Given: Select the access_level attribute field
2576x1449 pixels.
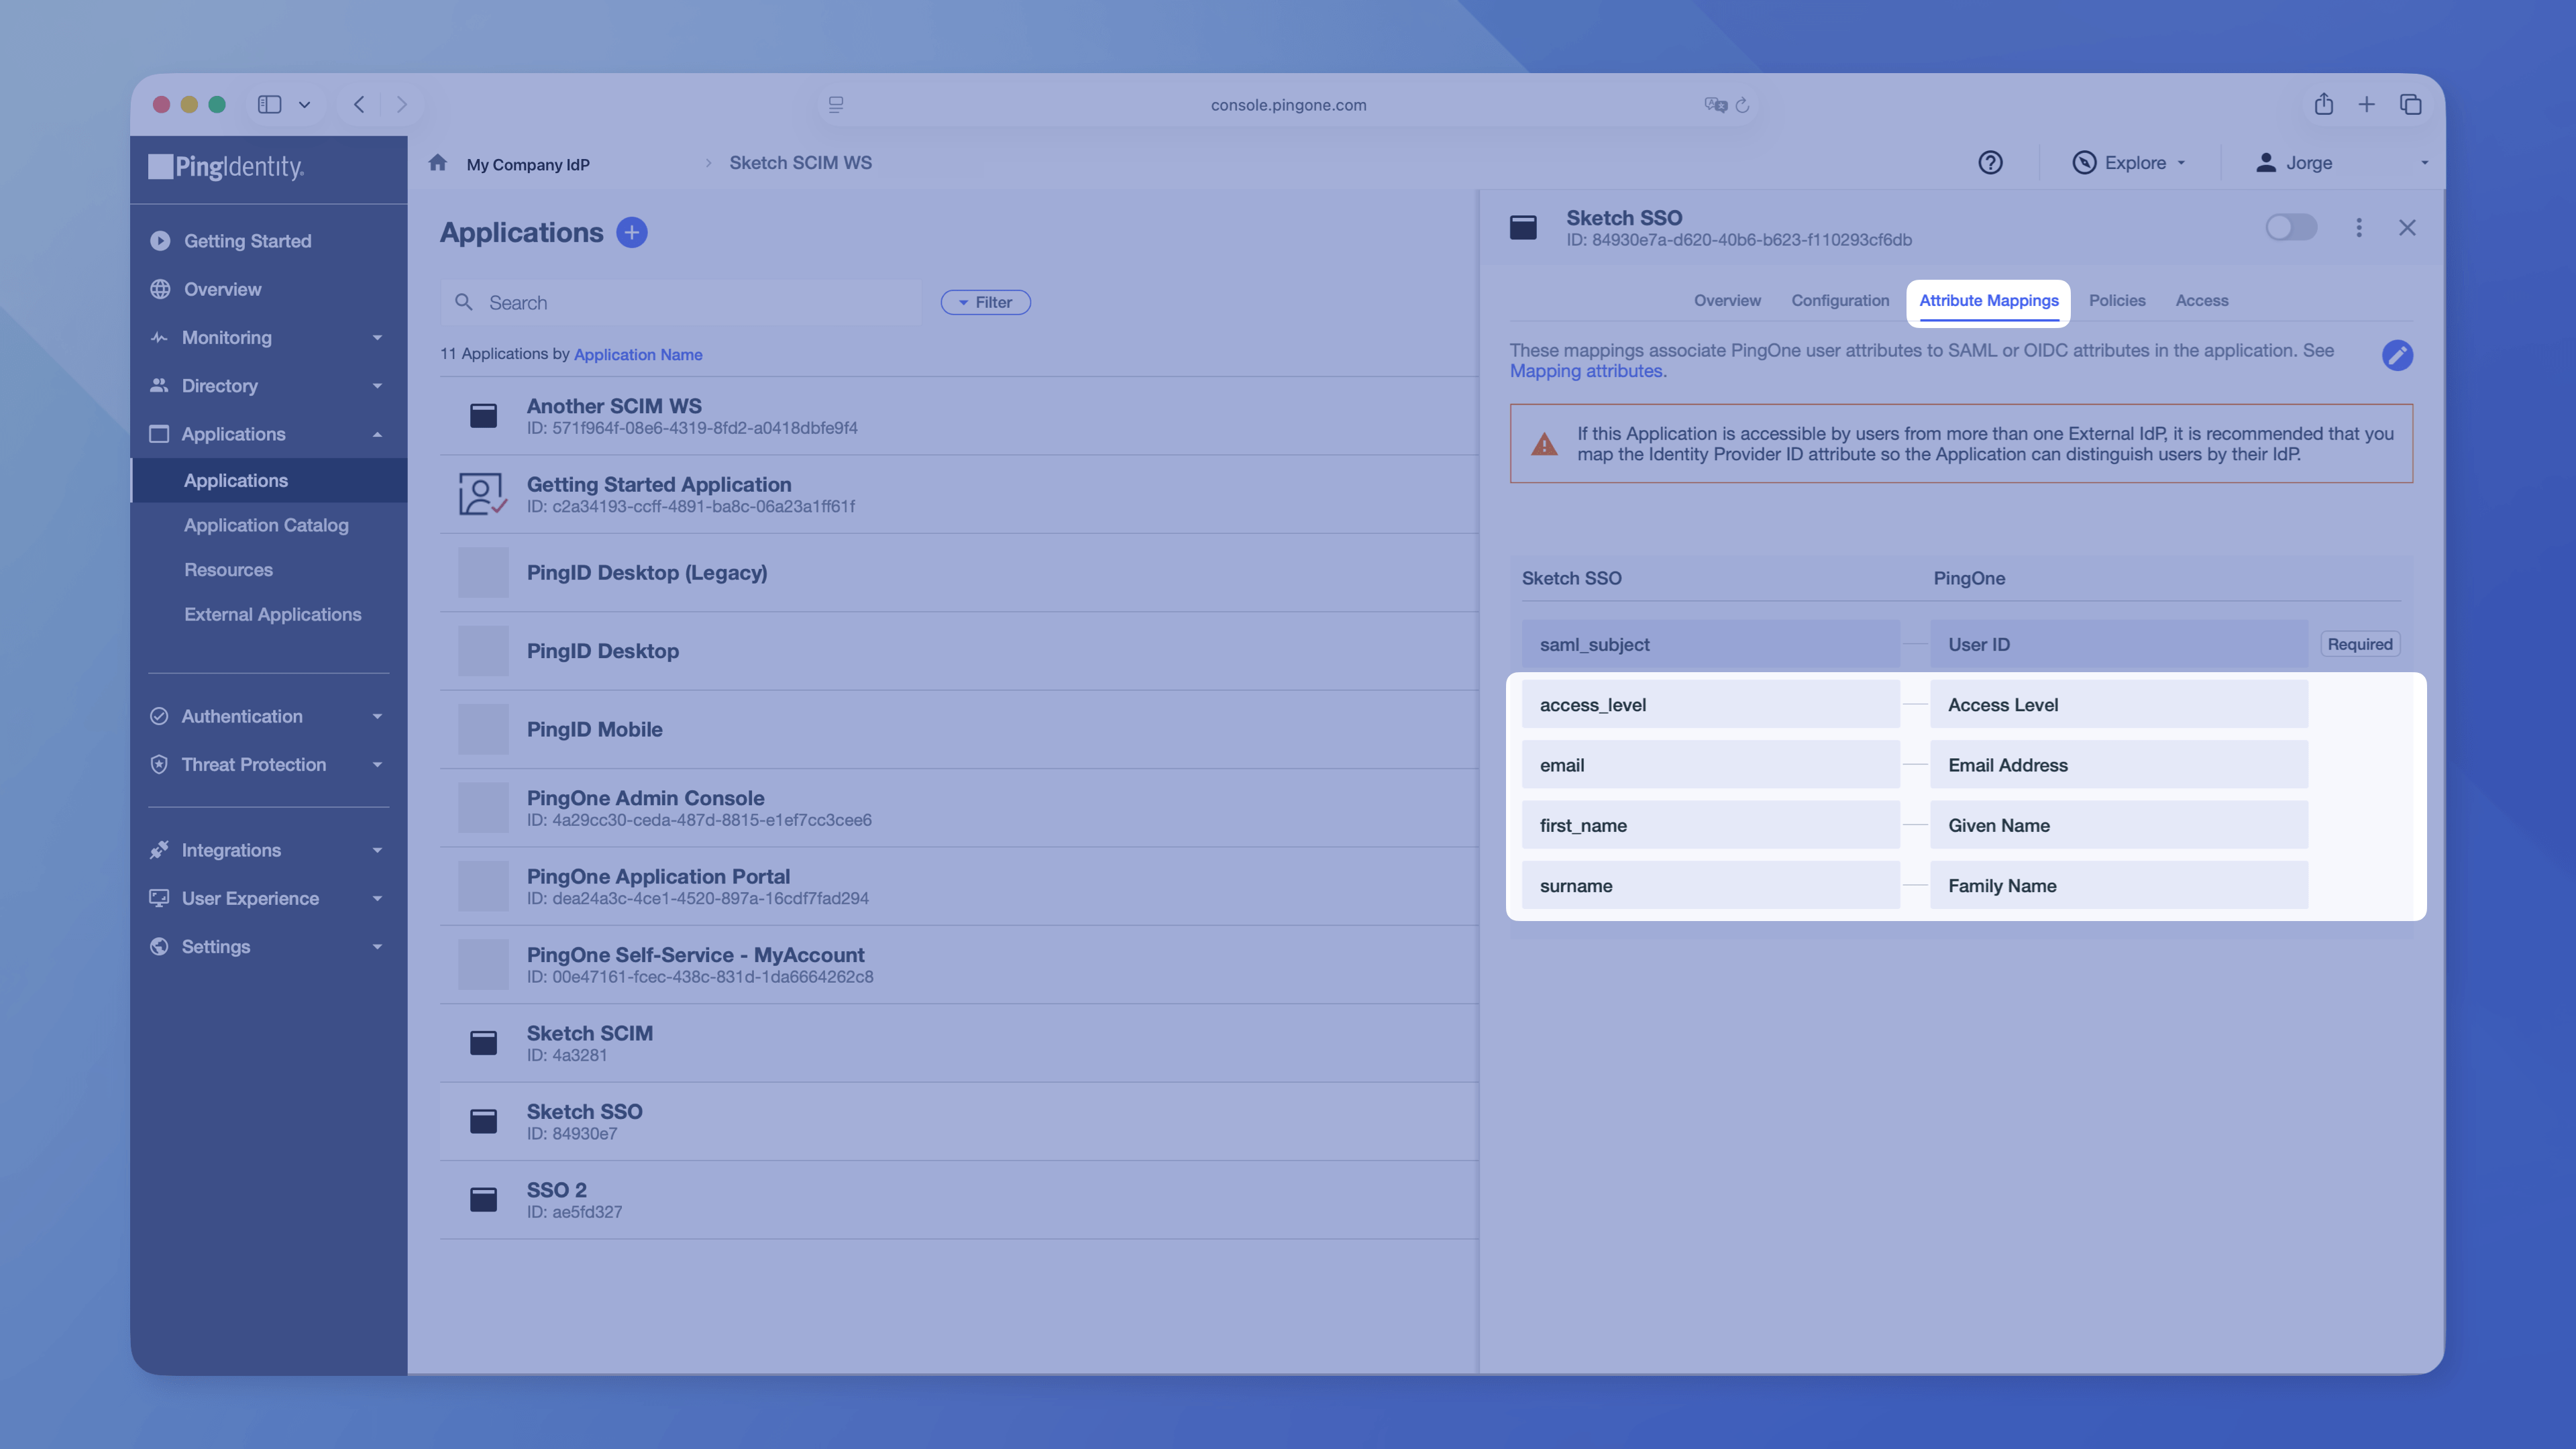Looking at the screenshot, I should [x=1710, y=704].
